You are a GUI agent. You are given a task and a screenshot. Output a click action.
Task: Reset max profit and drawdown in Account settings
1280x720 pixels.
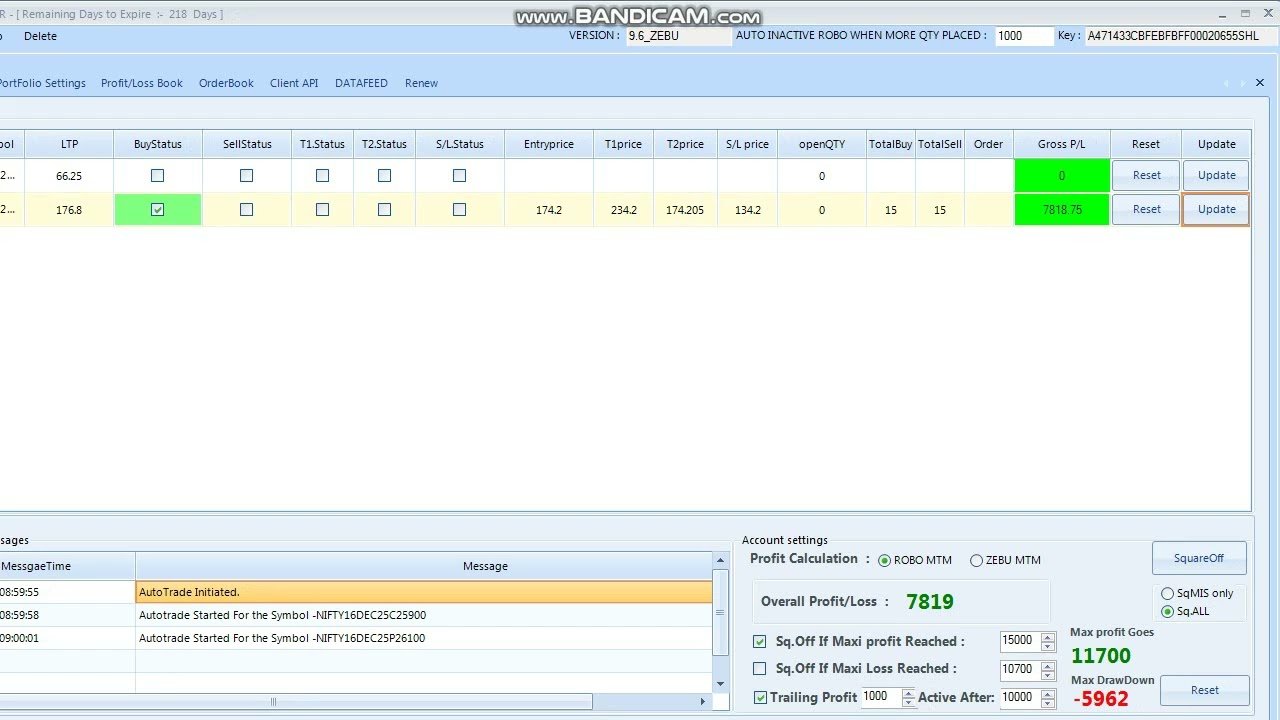pyautogui.click(x=1205, y=690)
